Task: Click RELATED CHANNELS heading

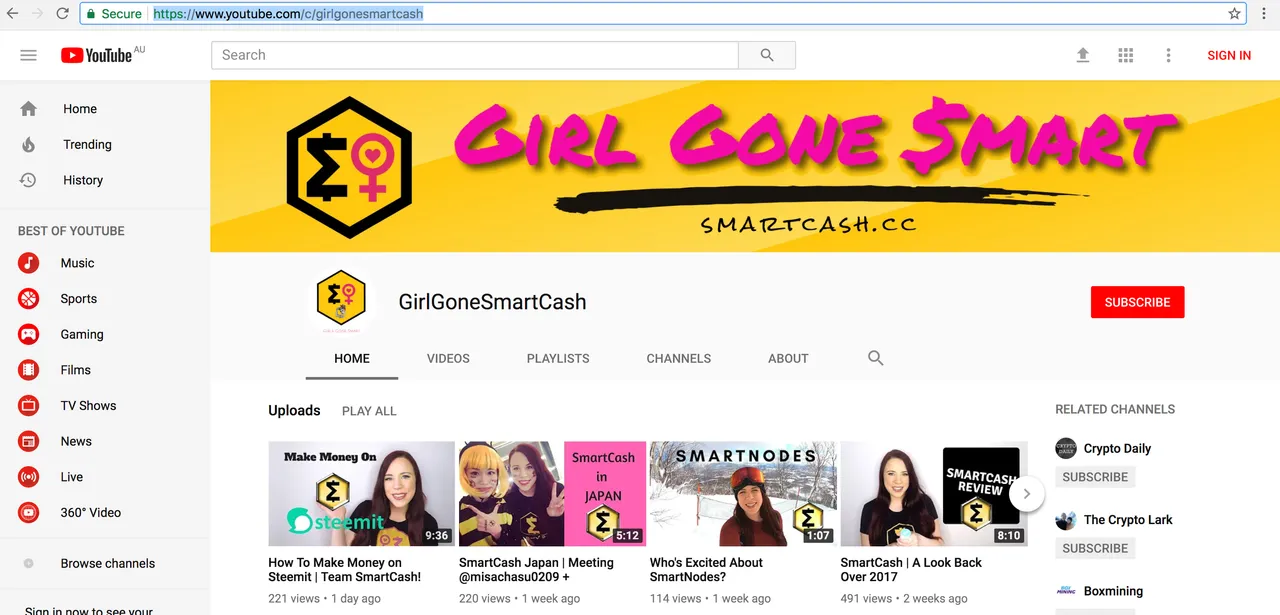Action: coord(1115,409)
